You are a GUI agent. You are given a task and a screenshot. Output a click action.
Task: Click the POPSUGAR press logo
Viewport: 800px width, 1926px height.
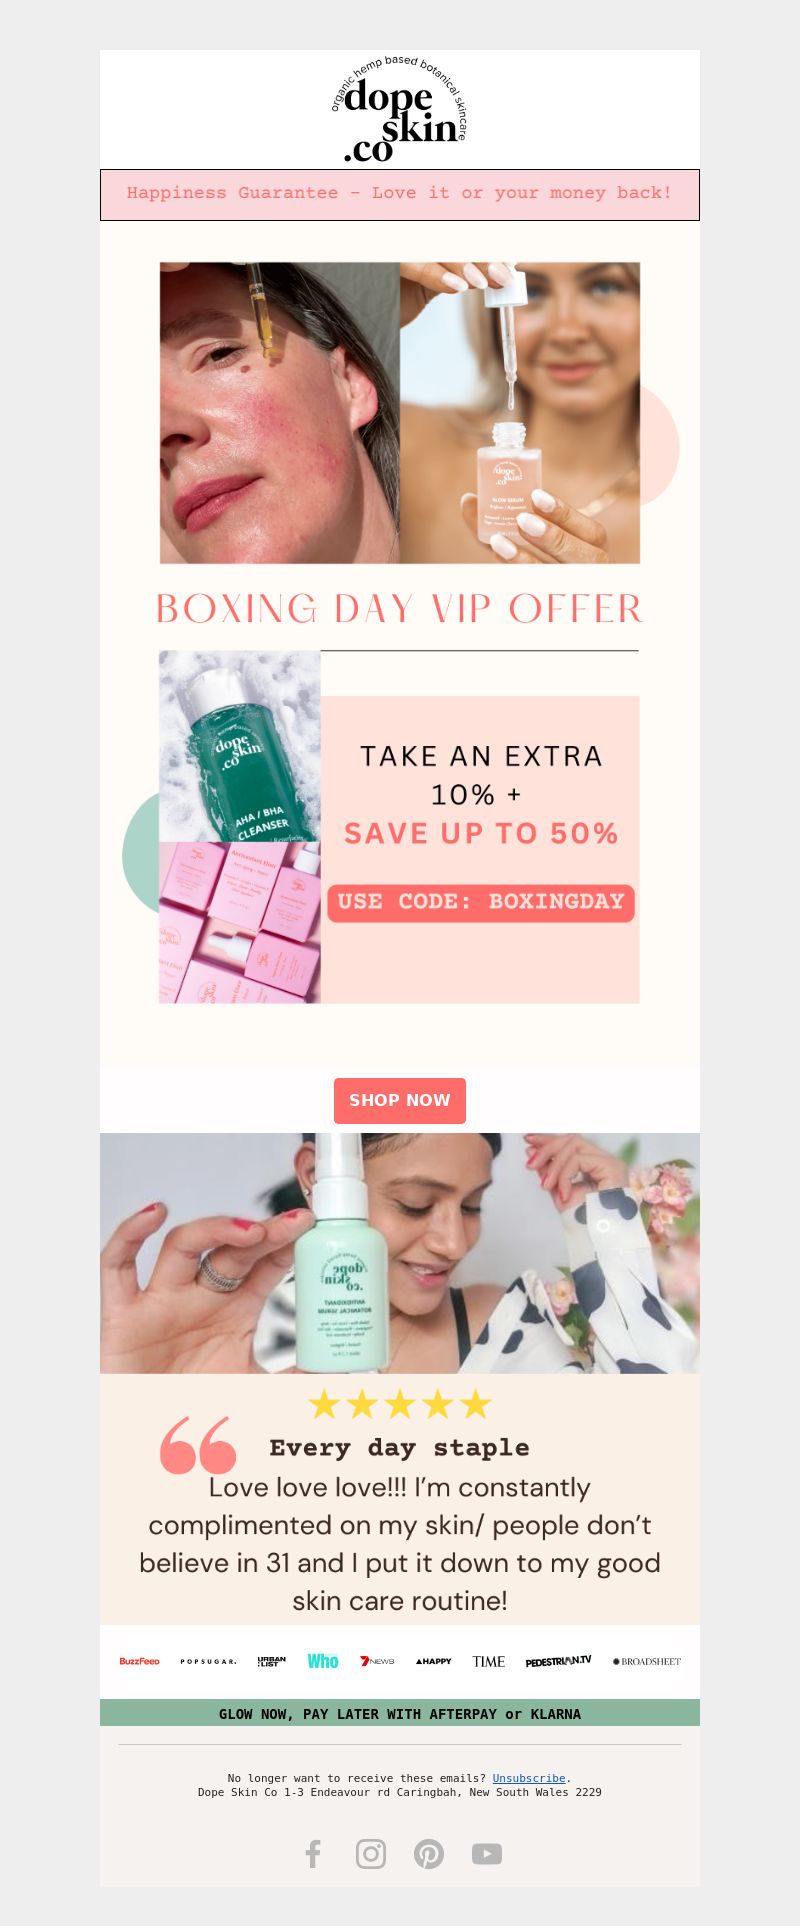click(208, 1661)
